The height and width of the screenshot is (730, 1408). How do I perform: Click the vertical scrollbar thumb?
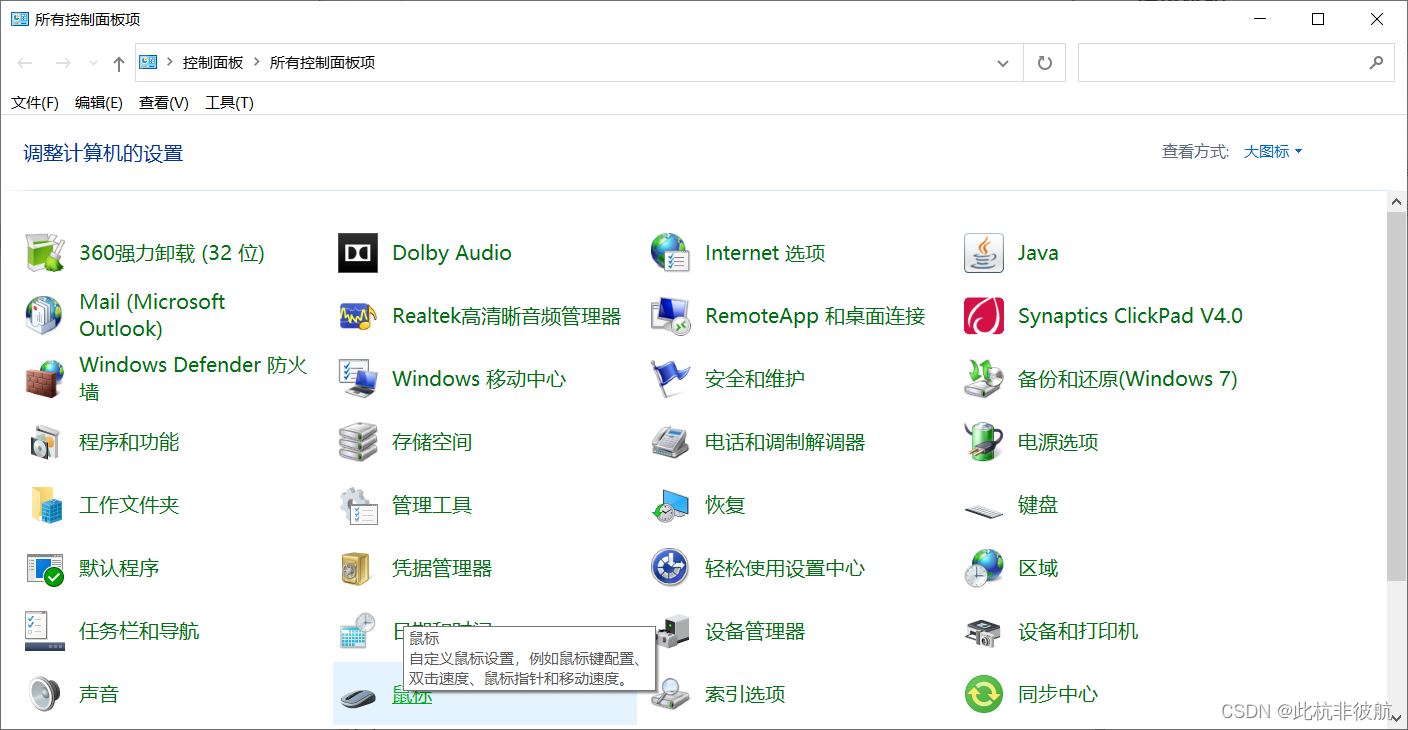coord(1396,396)
